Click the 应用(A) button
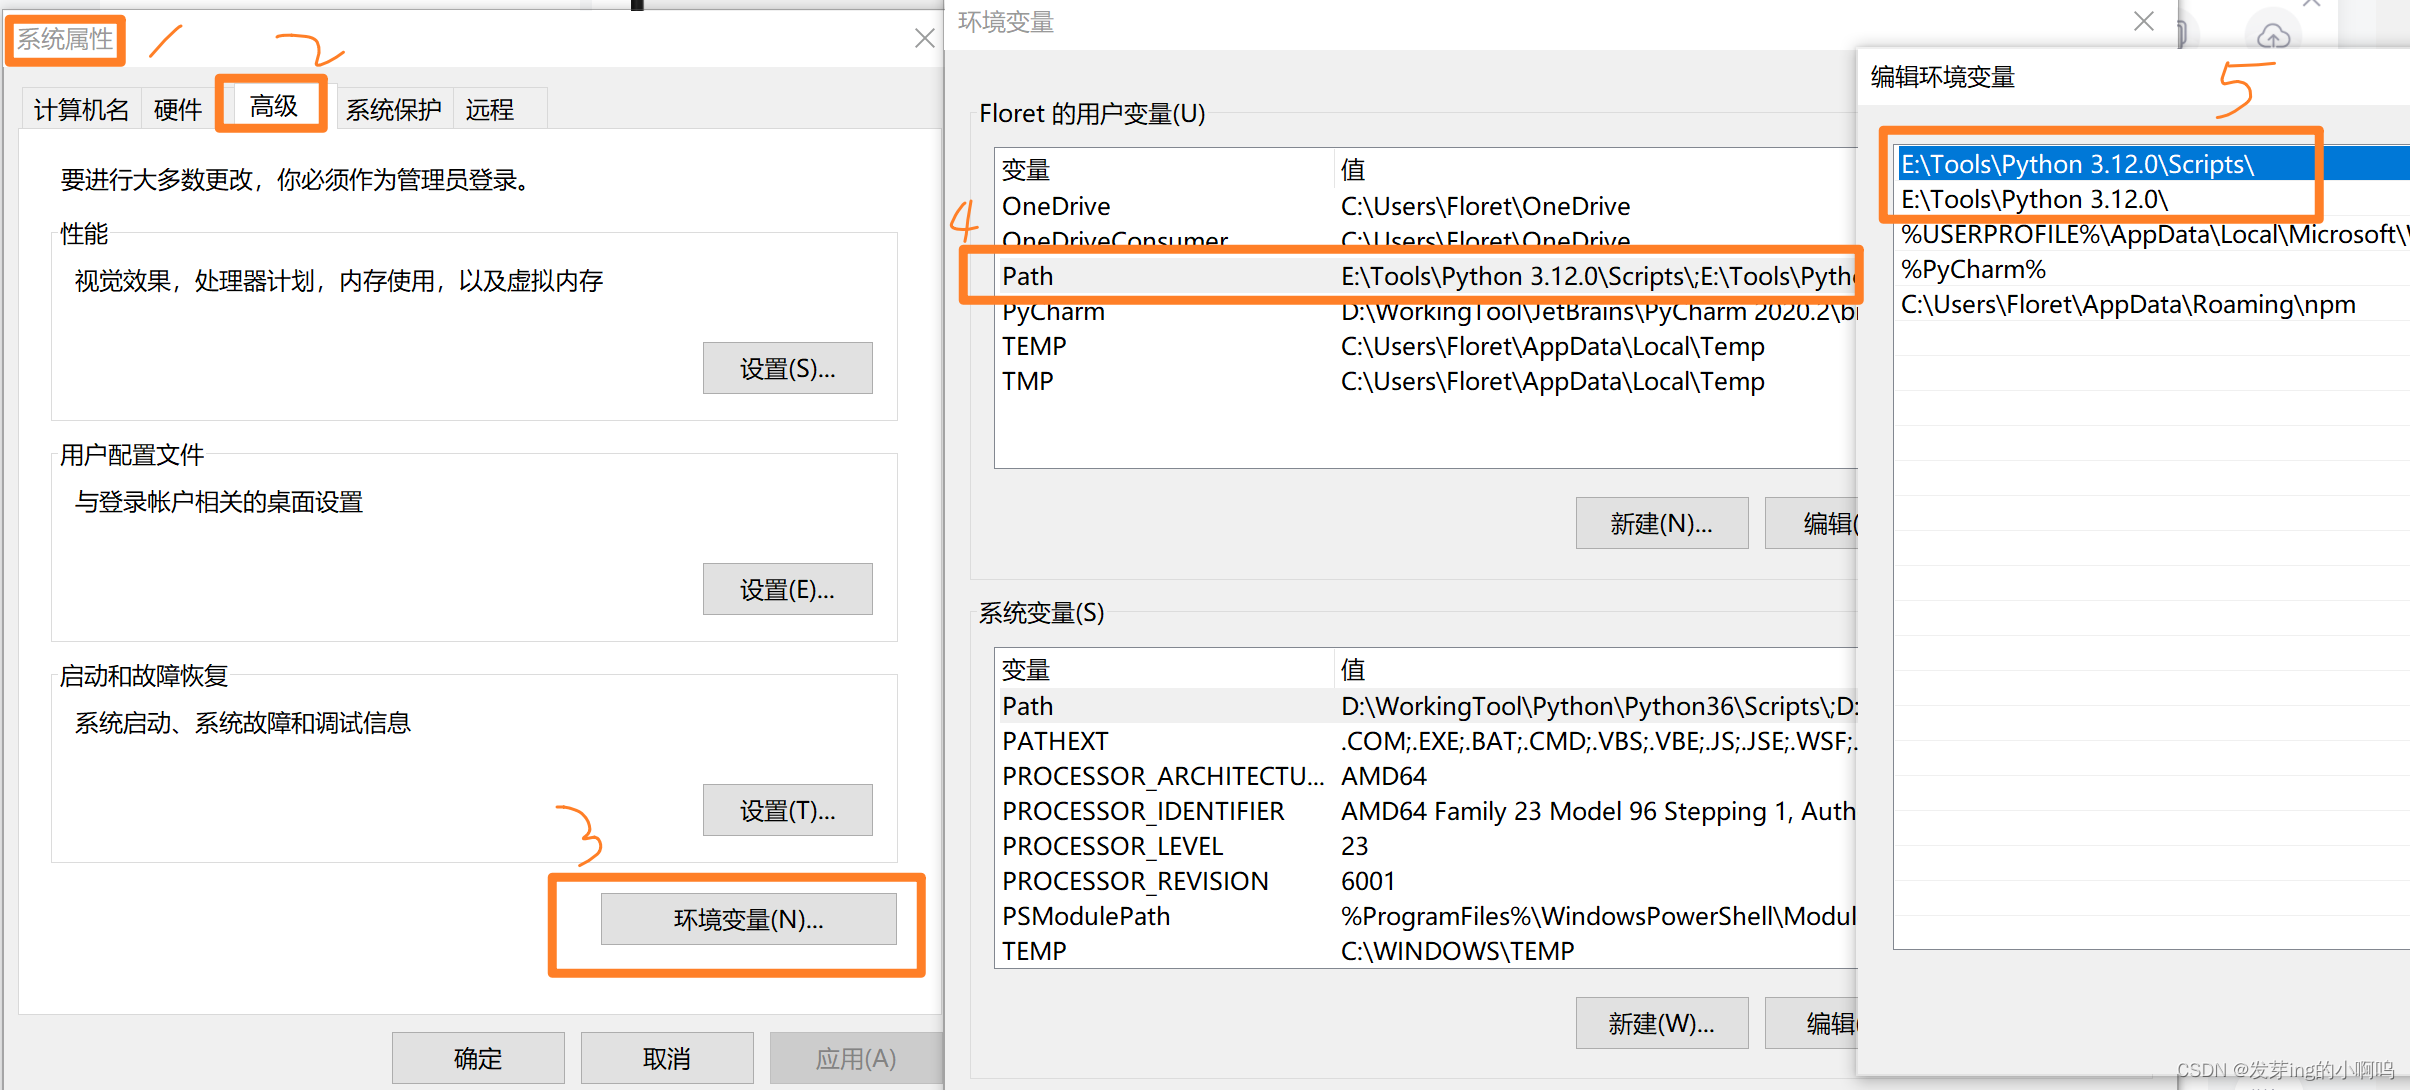 [x=856, y=1058]
